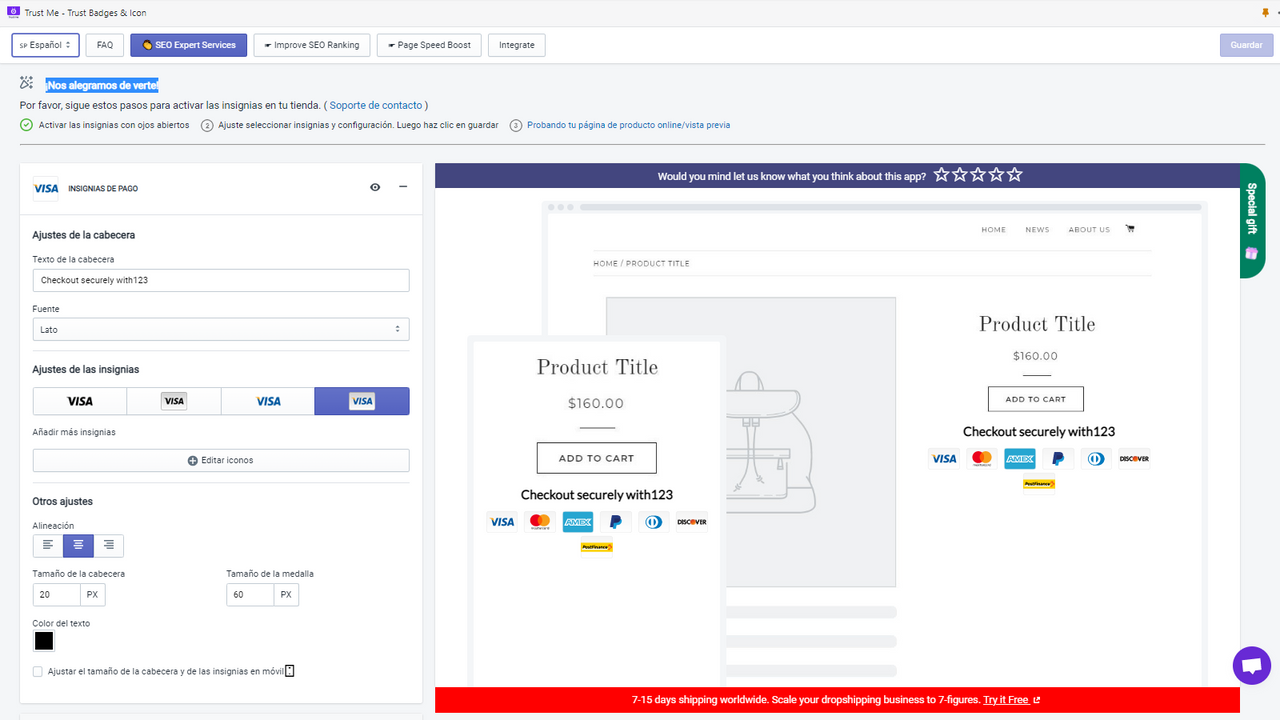Click the pin icon in top bar
Viewport: 1280px width, 720px height.
pyautogui.click(x=1266, y=13)
